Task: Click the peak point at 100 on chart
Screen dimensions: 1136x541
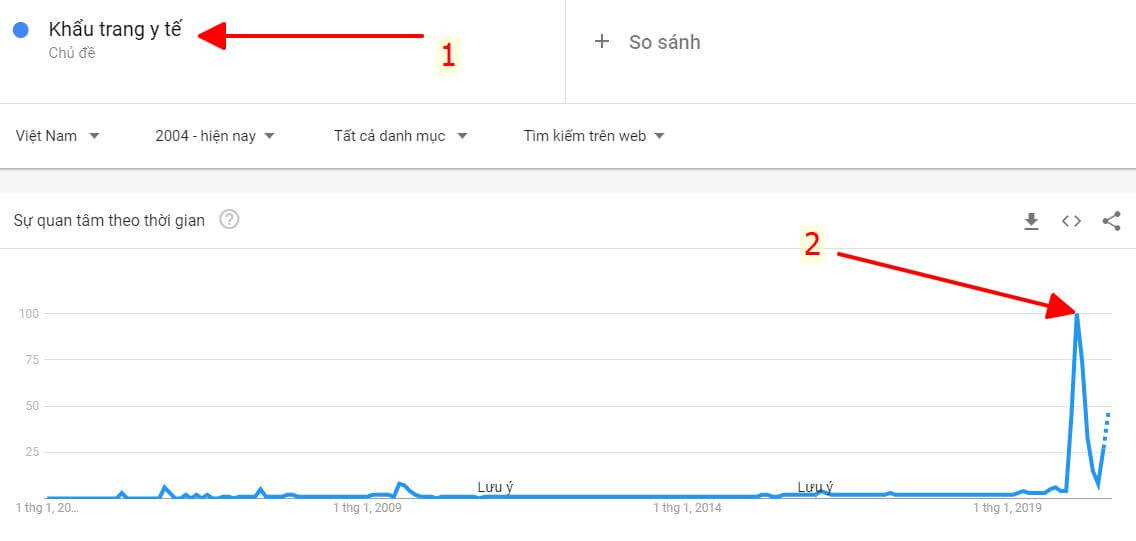Action: (1077, 314)
